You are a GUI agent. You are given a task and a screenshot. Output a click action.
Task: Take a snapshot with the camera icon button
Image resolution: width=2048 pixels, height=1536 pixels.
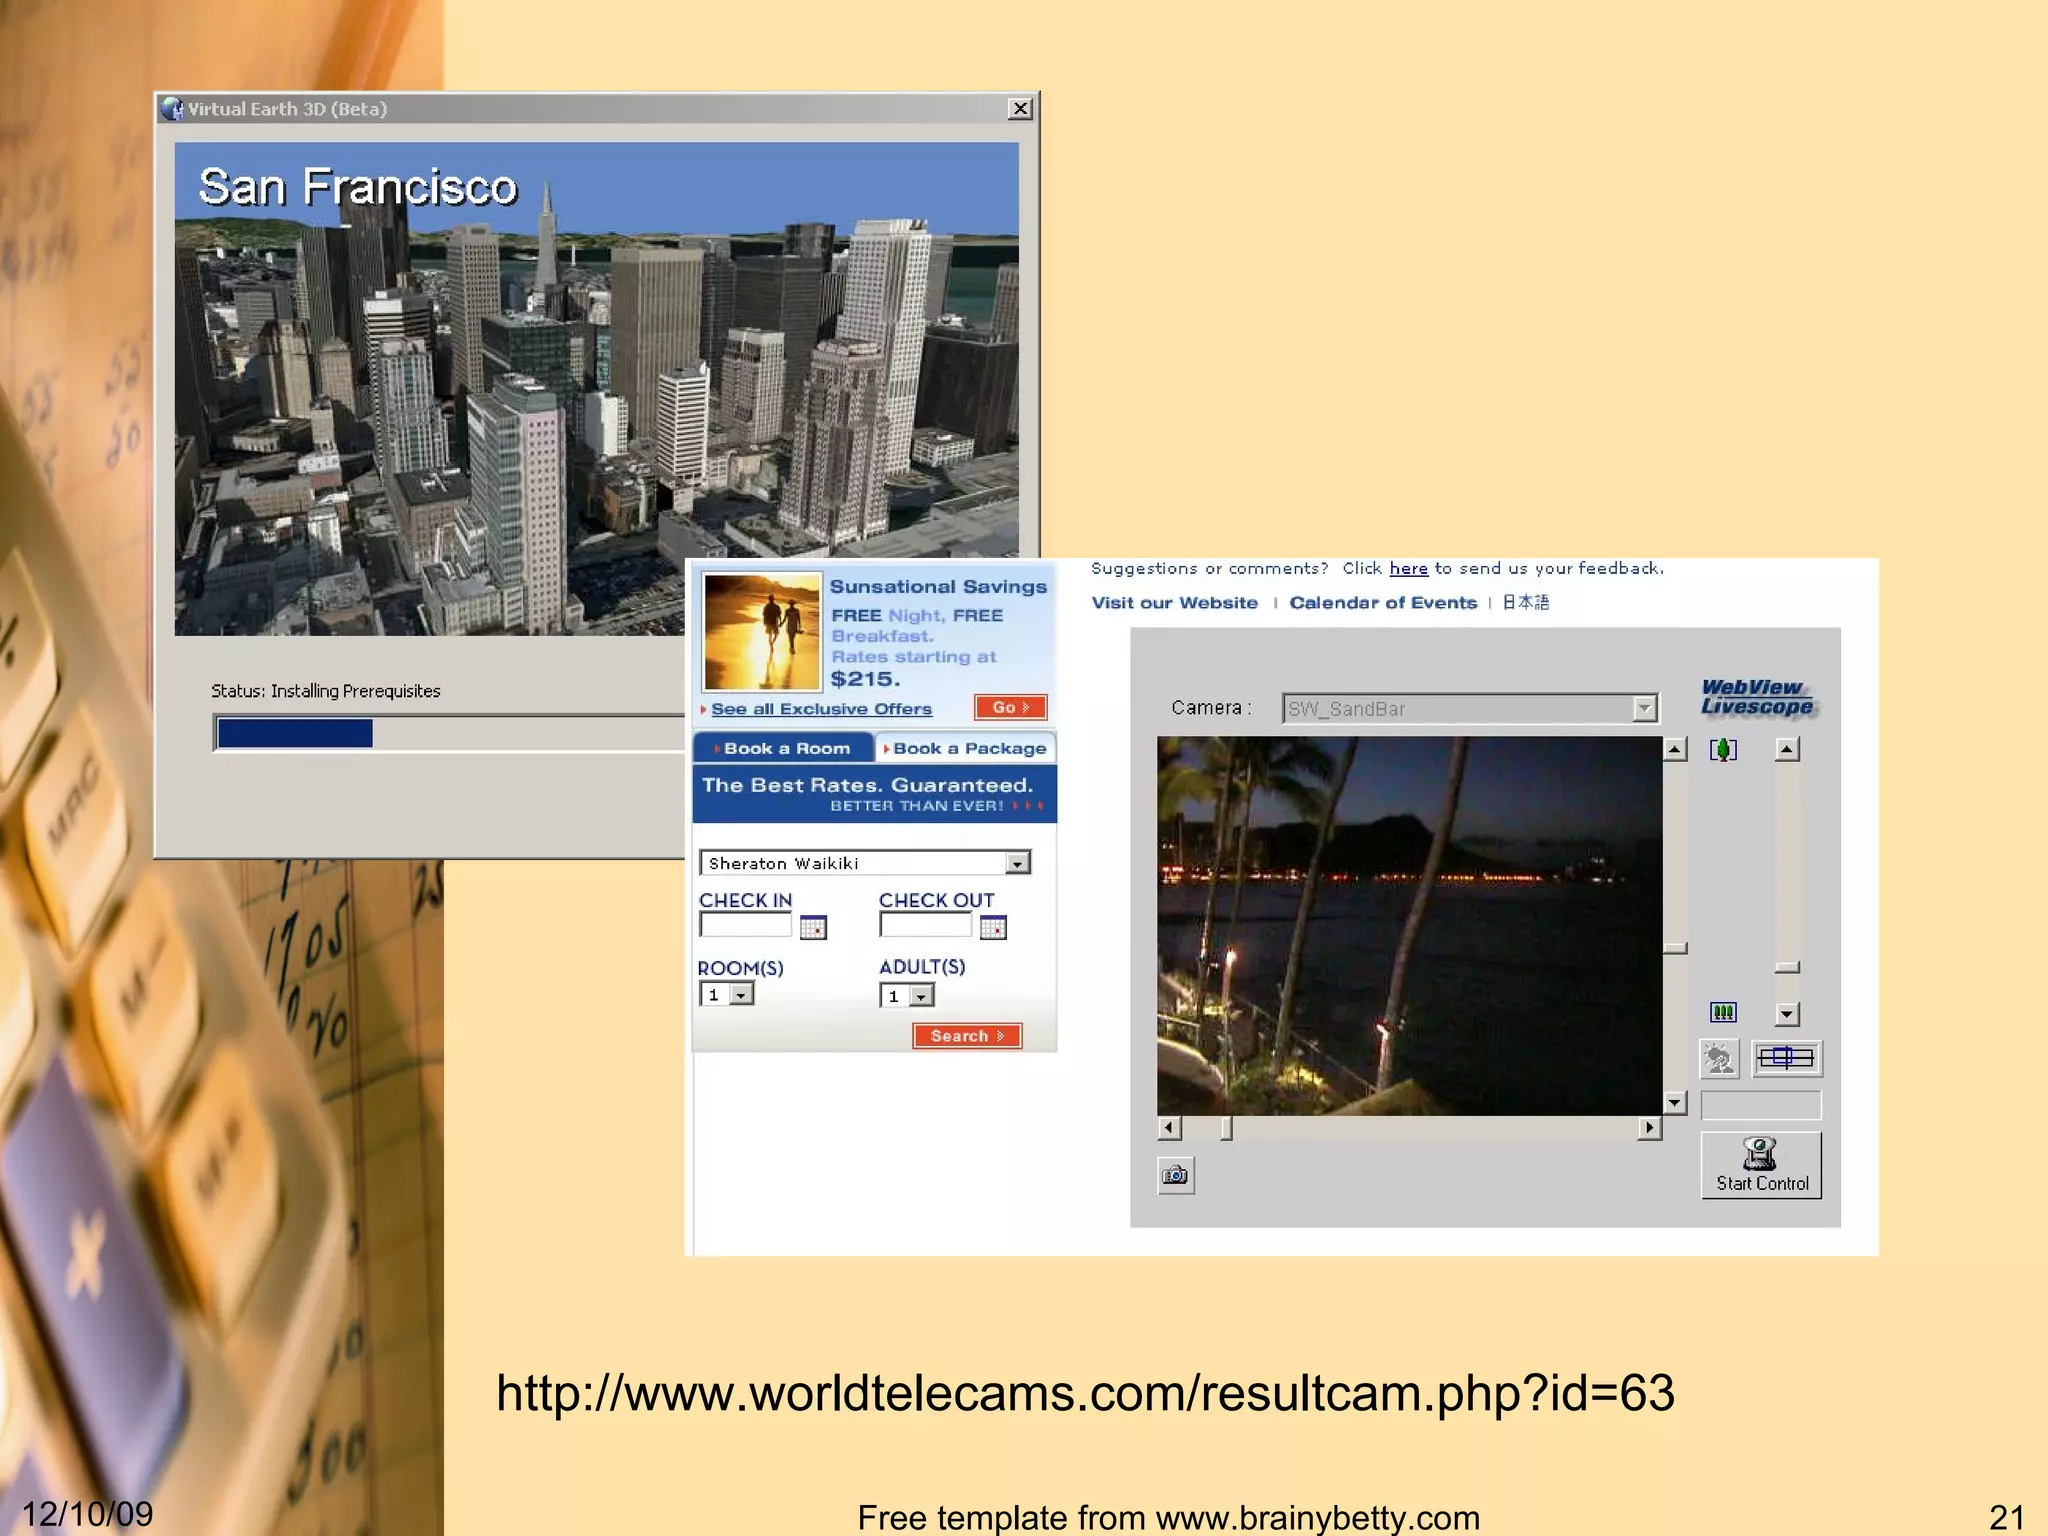click(x=1176, y=1175)
